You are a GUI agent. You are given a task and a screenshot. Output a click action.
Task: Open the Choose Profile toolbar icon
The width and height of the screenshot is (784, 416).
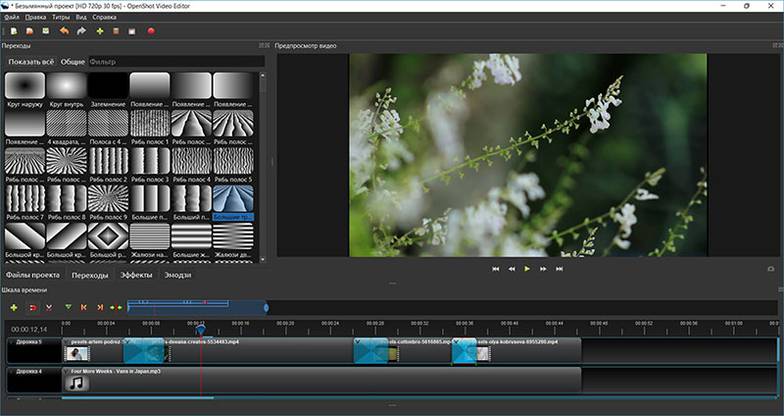116,31
